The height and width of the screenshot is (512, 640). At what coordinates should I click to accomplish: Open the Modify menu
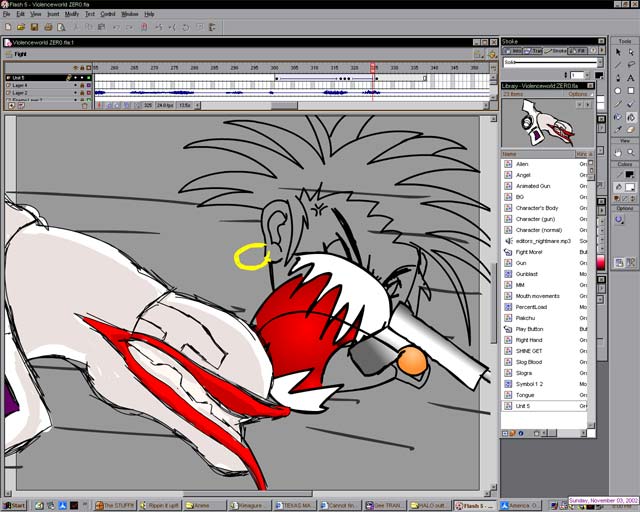[x=72, y=14]
